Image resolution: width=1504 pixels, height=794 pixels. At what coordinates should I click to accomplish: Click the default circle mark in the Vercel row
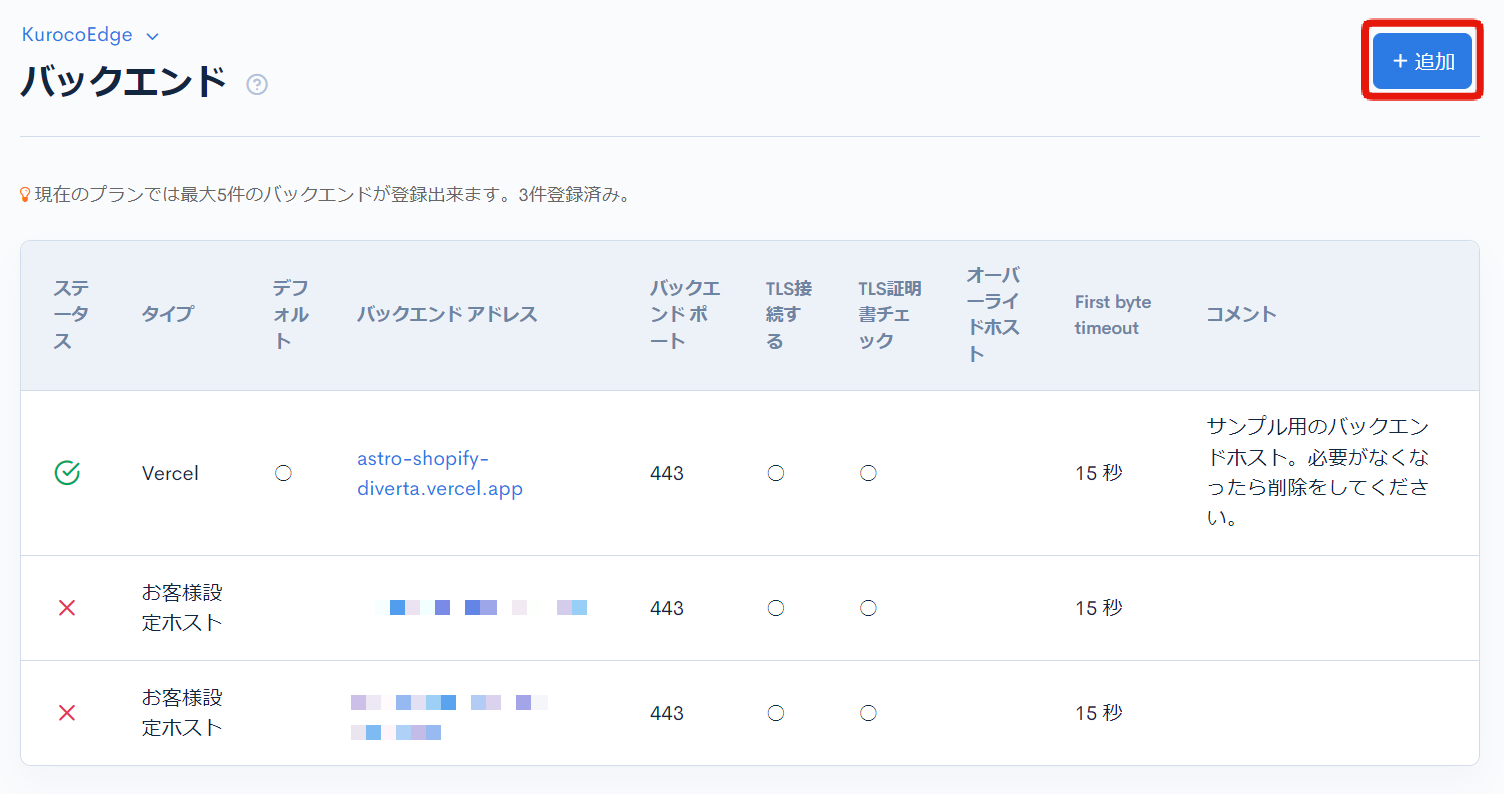coord(283,473)
